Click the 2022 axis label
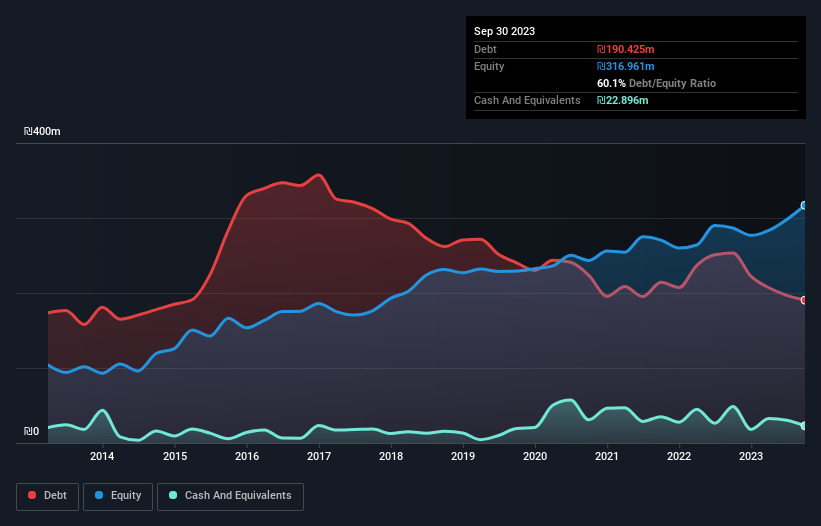 (679, 456)
